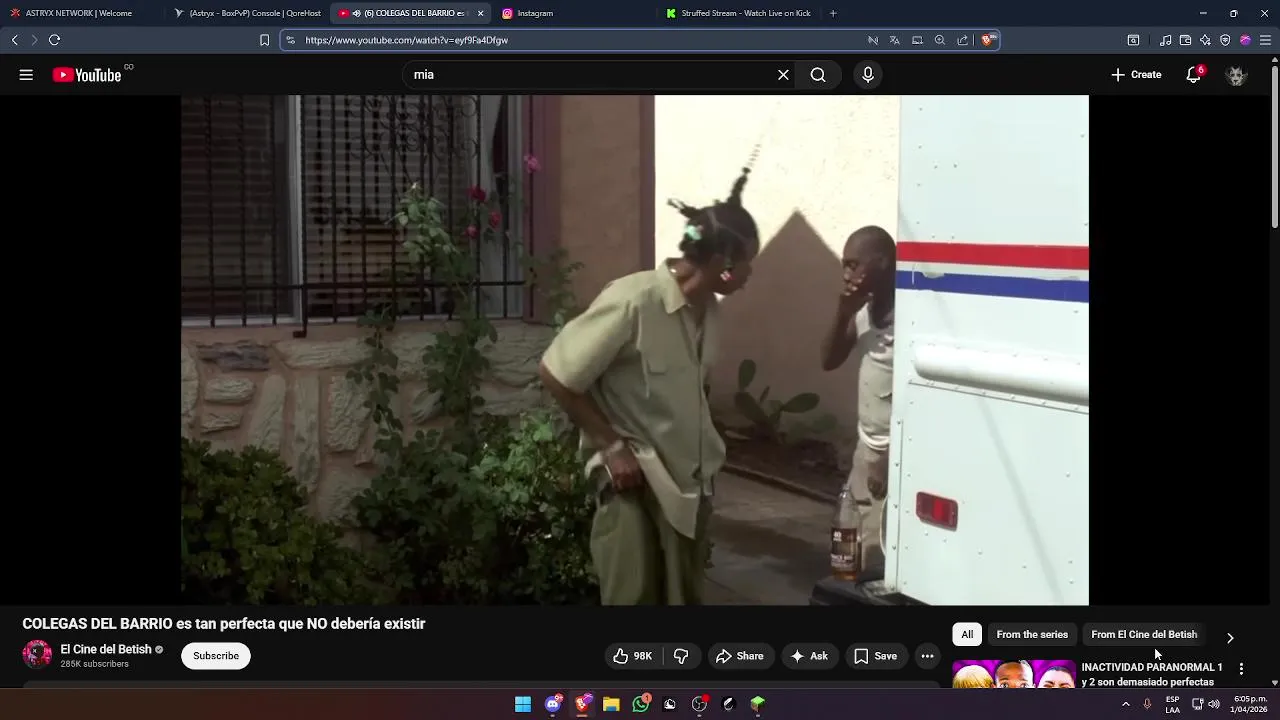
Task: Switch to the Instagram tab
Action: [575, 13]
